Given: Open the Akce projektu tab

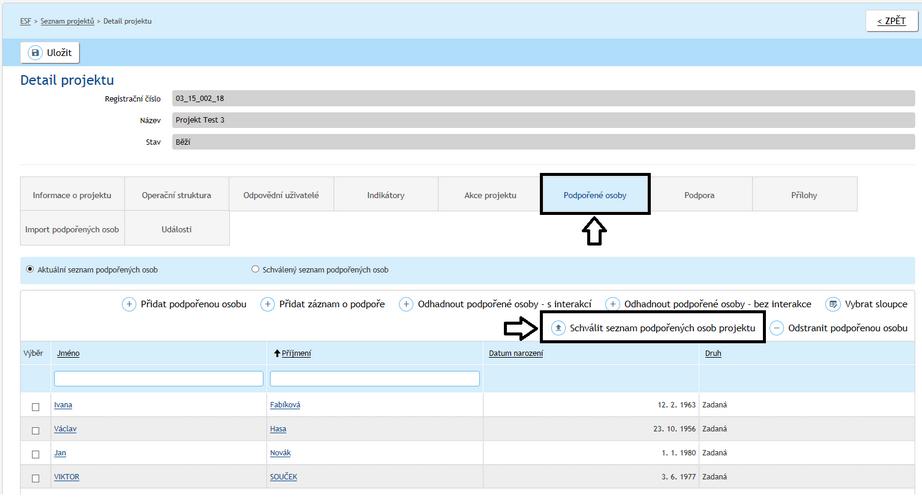Looking at the screenshot, I should (x=490, y=195).
